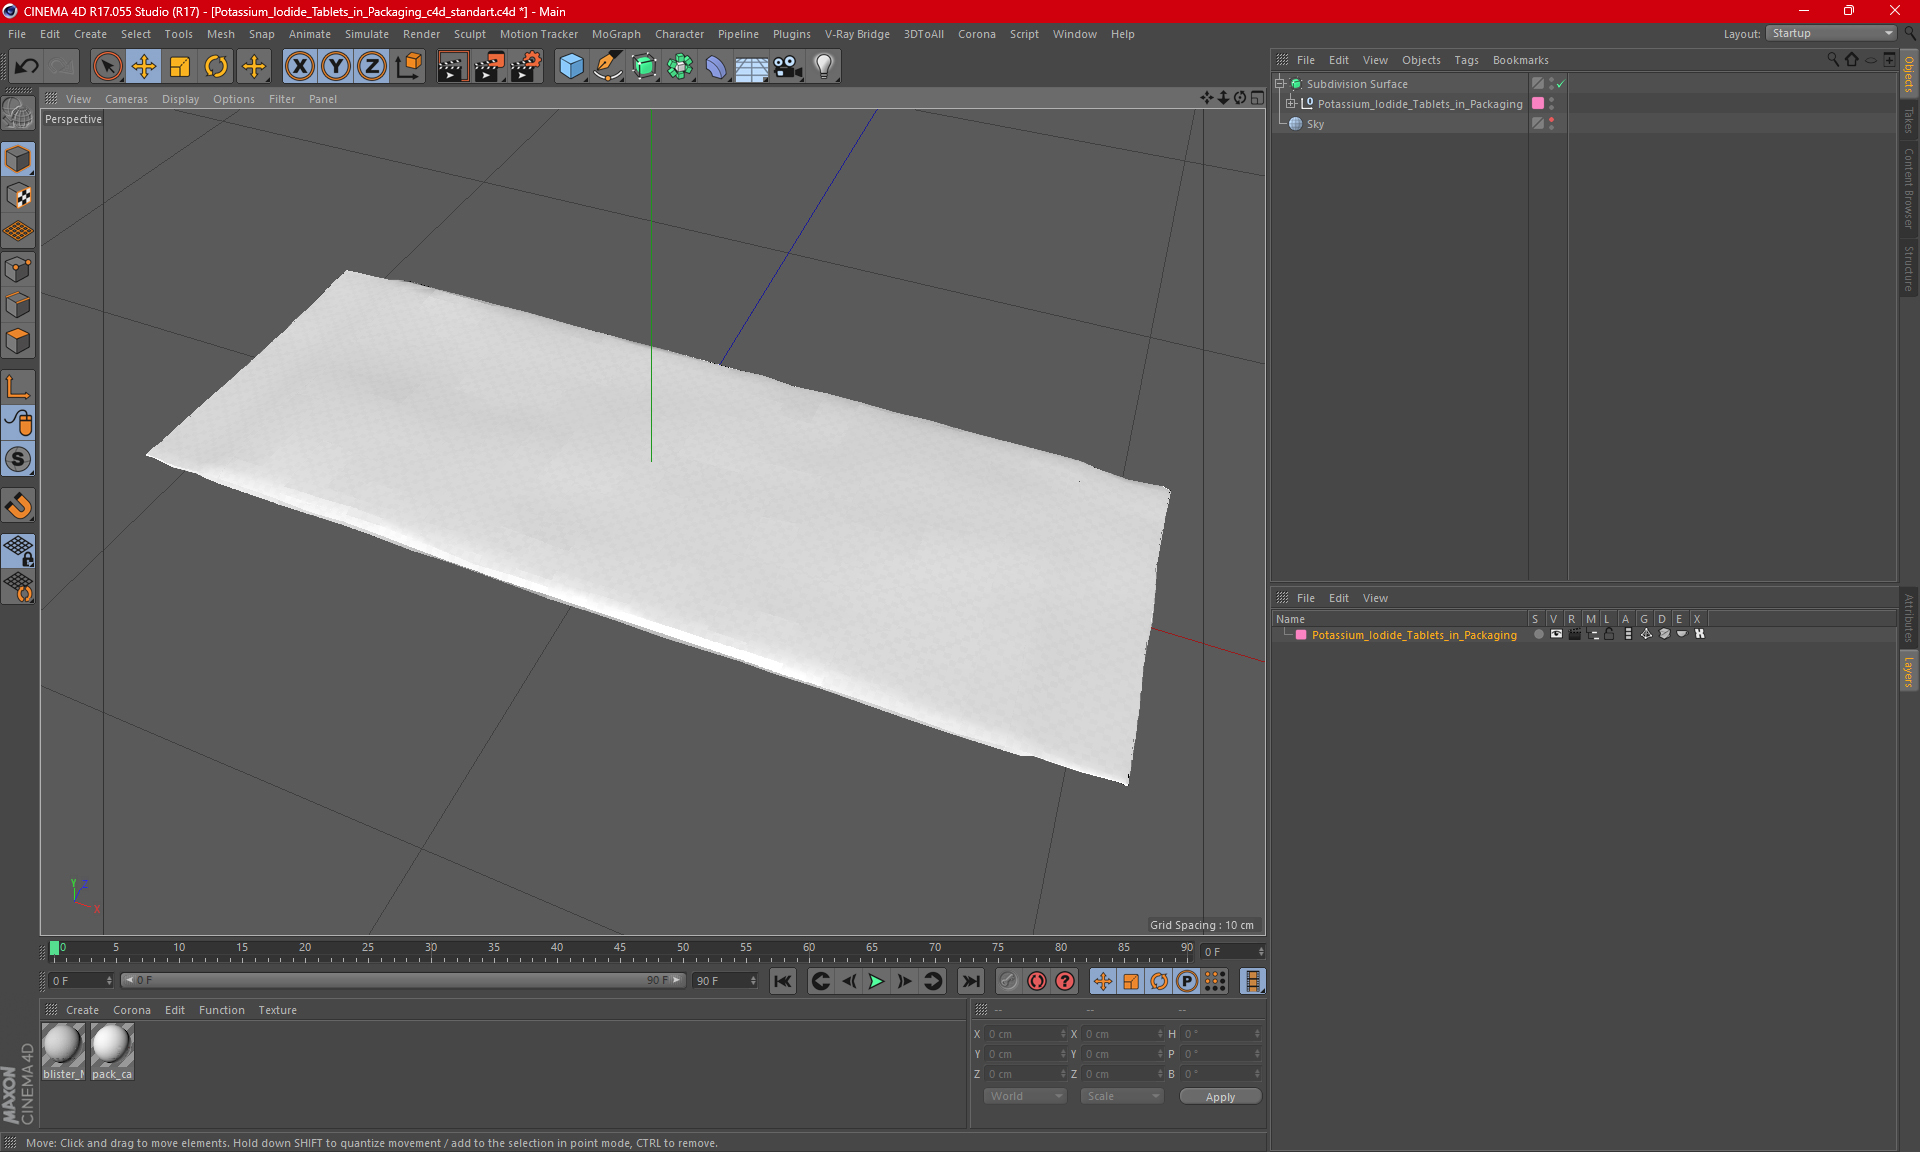Open the Layout Startup dropdown
Image resolution: width=1920 pixels, height=1152 pixels.
[1831, 33]
